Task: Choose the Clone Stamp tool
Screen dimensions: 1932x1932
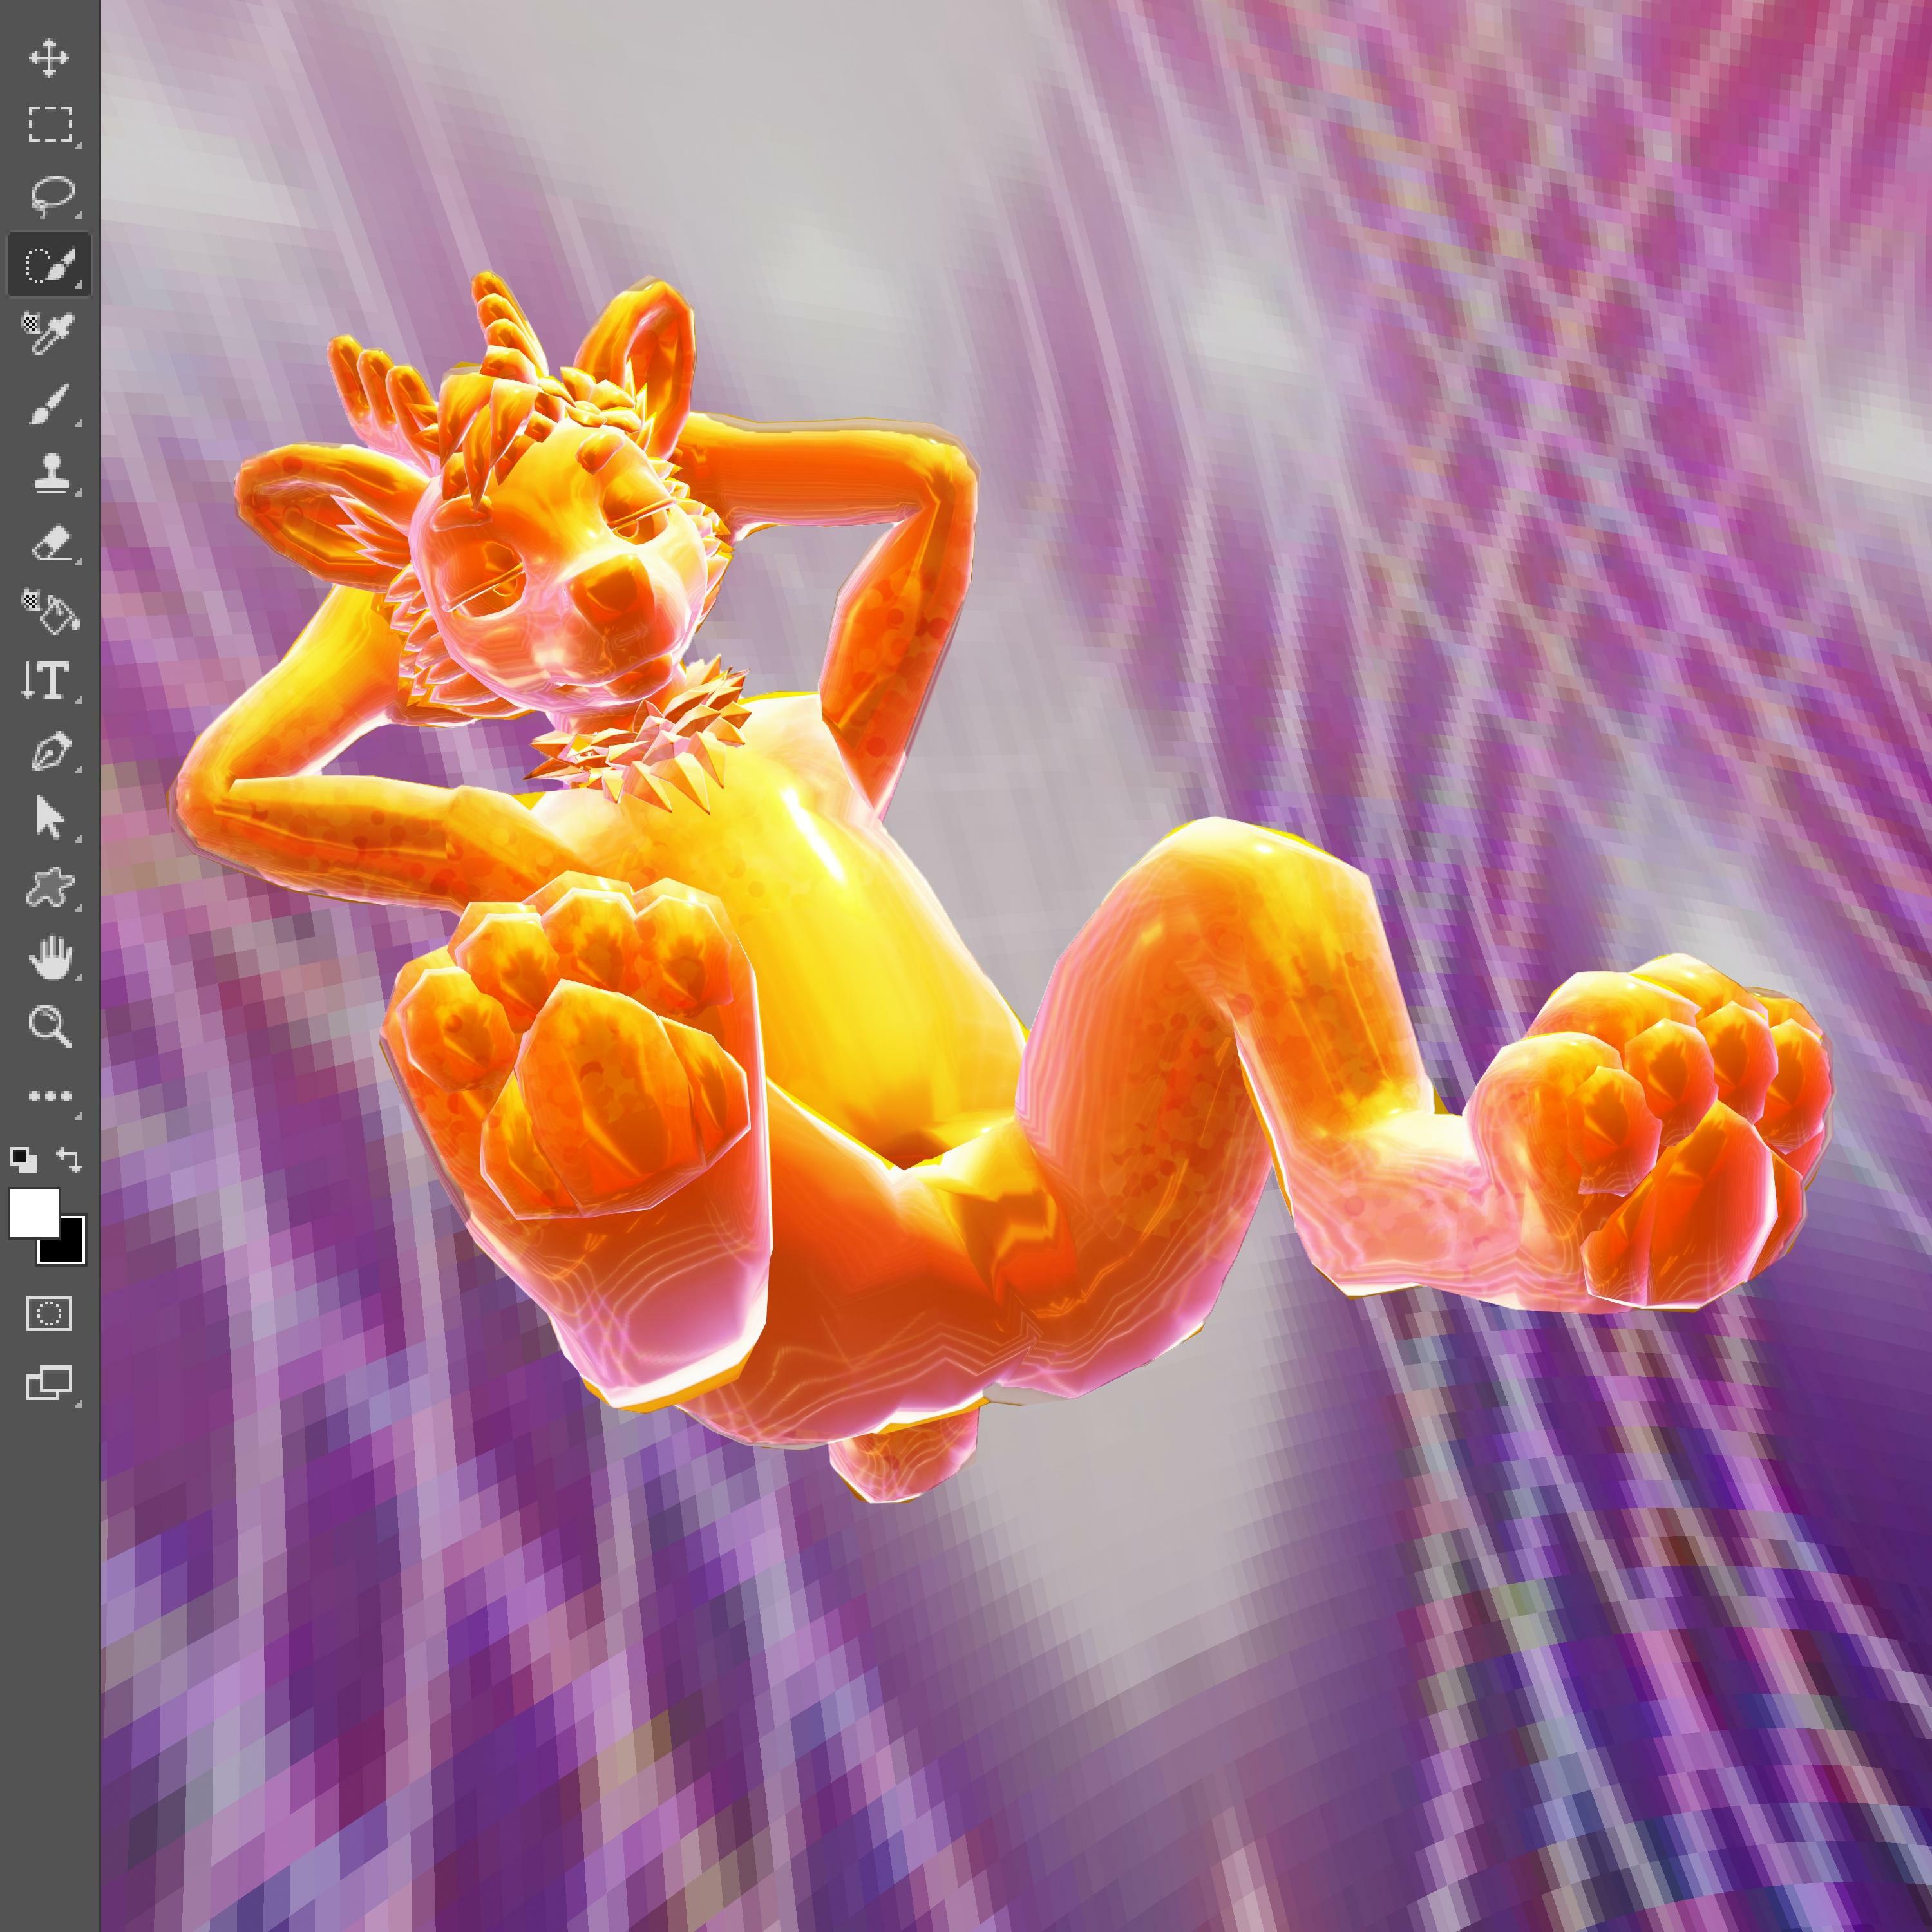Action: point(48,473)
